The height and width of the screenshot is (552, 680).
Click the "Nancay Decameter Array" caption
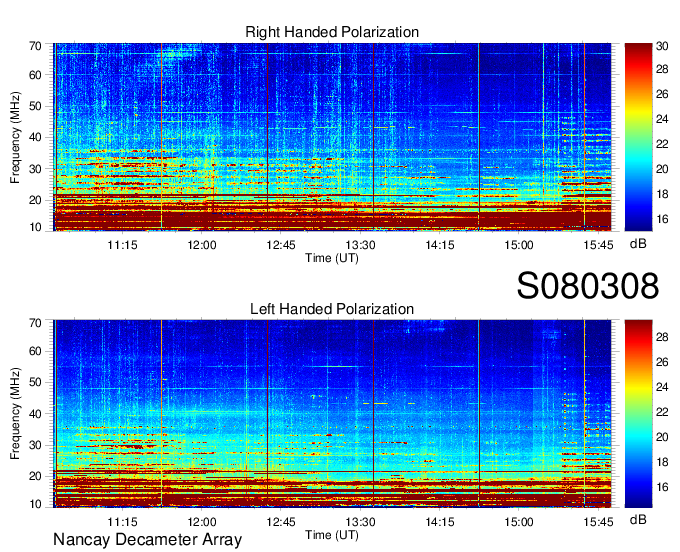tap(147, 539)
